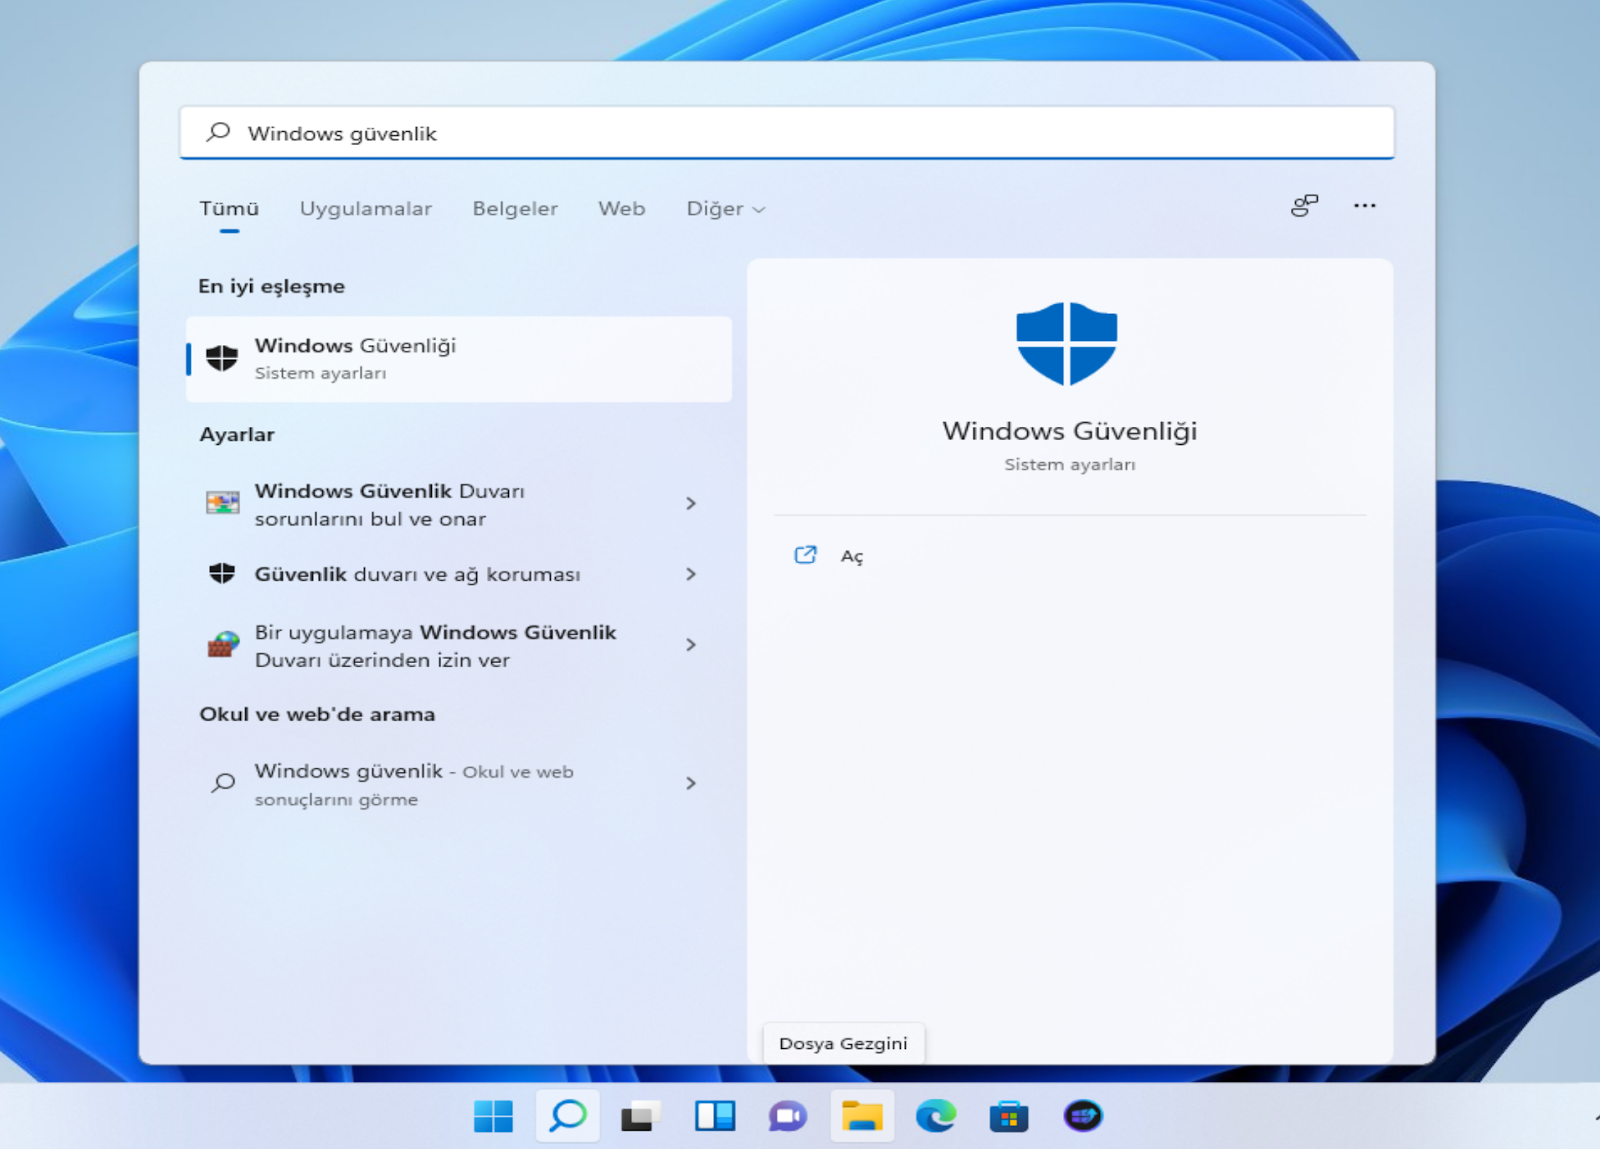Viewport: 1600px width, 1149px height.
Task: Click the Windows Güvenlik Duvarı troubleshoot icon
Action: [222, 503]
